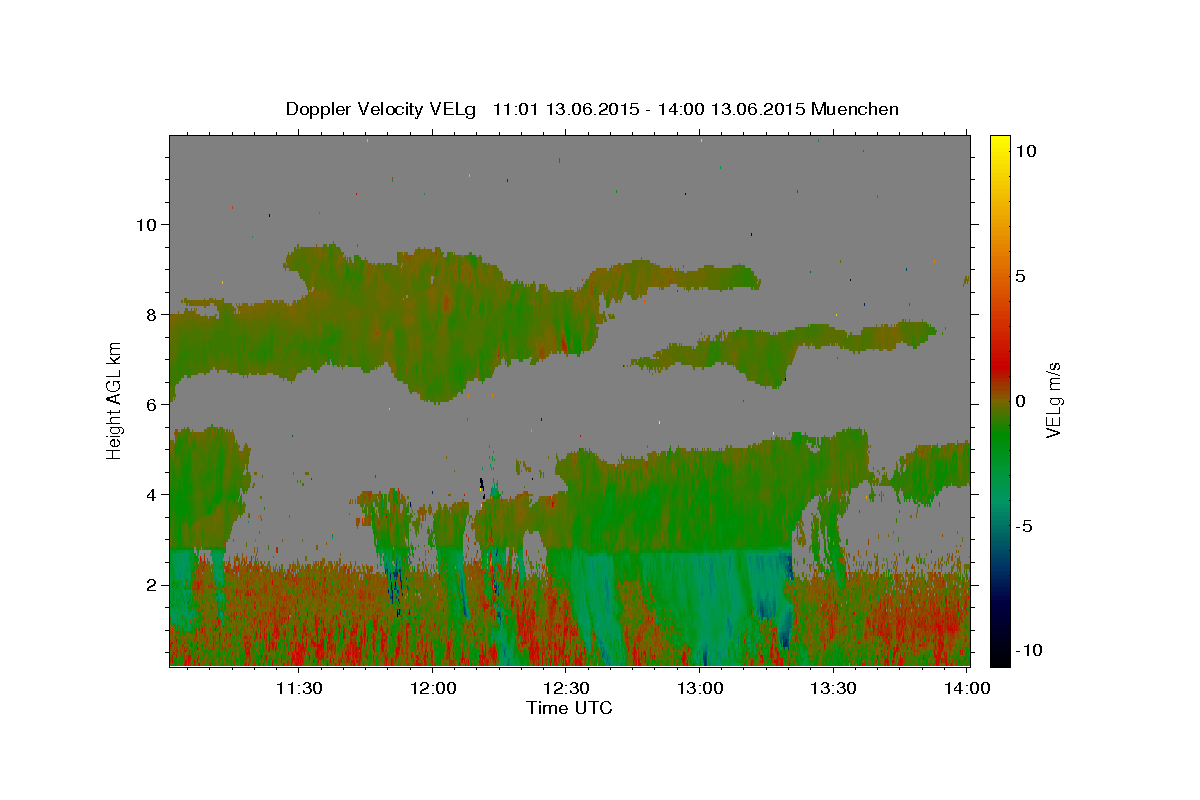Click the colorbar tick label 0
1200x800 pixels.
pos(1021,400)
